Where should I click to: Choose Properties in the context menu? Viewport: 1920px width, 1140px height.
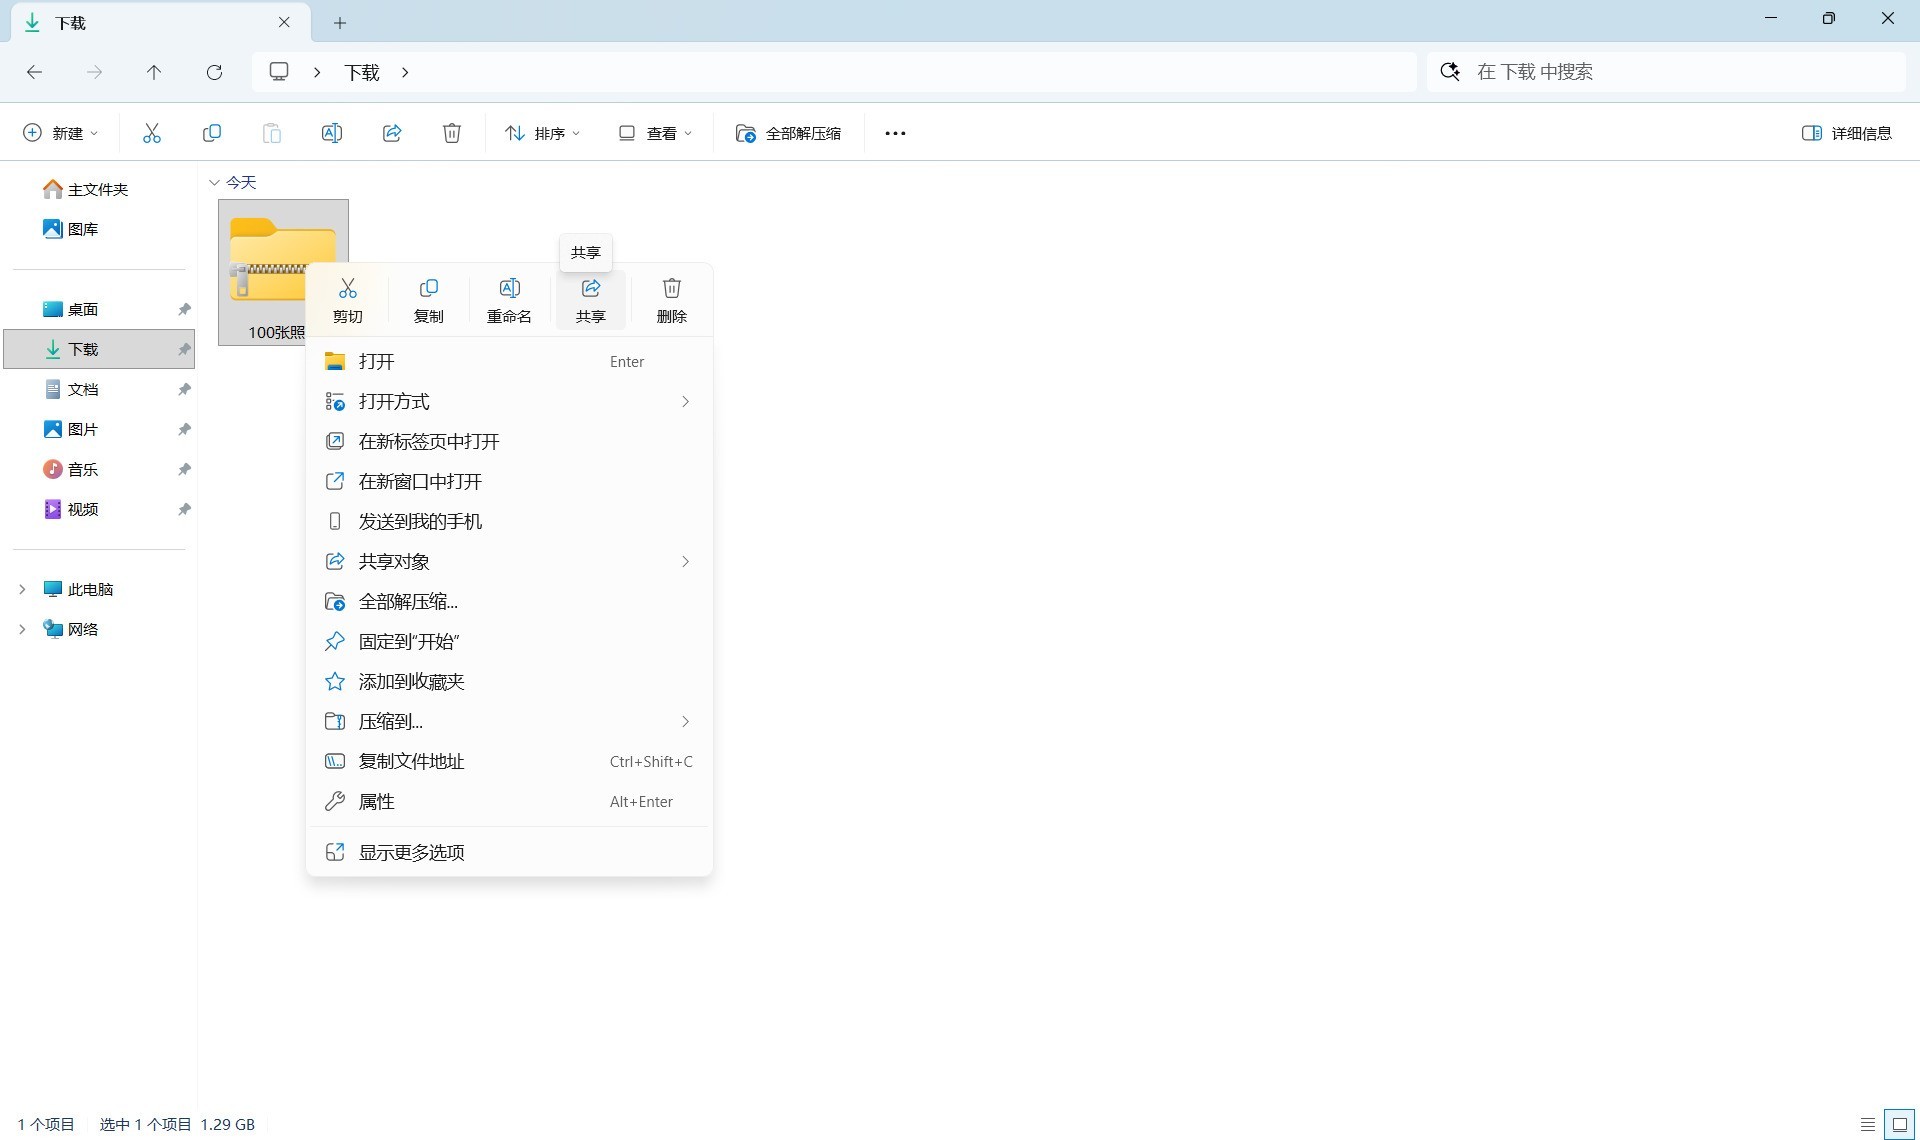tap(376, 801)
